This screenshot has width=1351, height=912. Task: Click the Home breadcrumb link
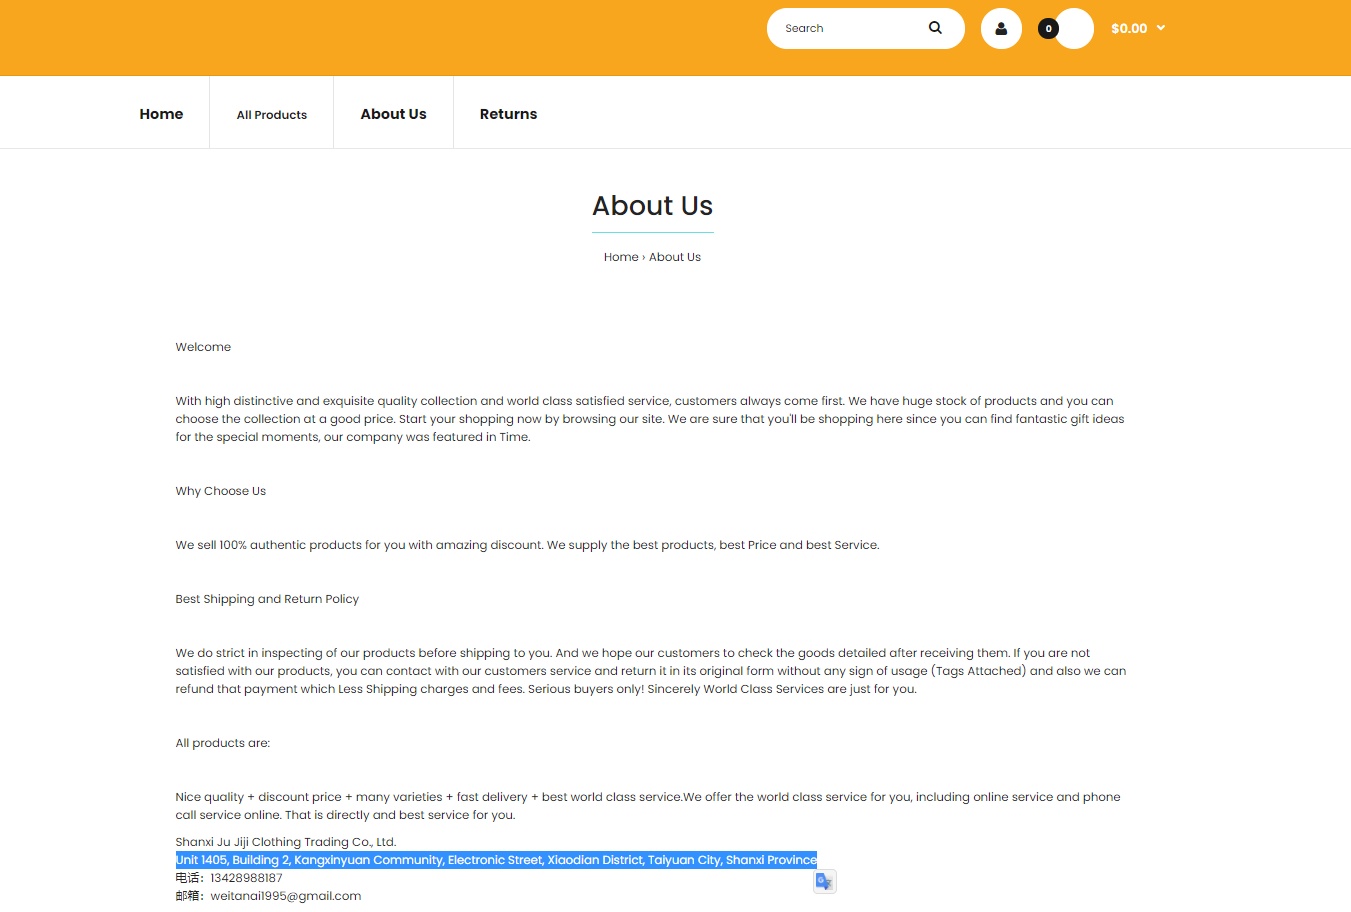tap(621, 257)
